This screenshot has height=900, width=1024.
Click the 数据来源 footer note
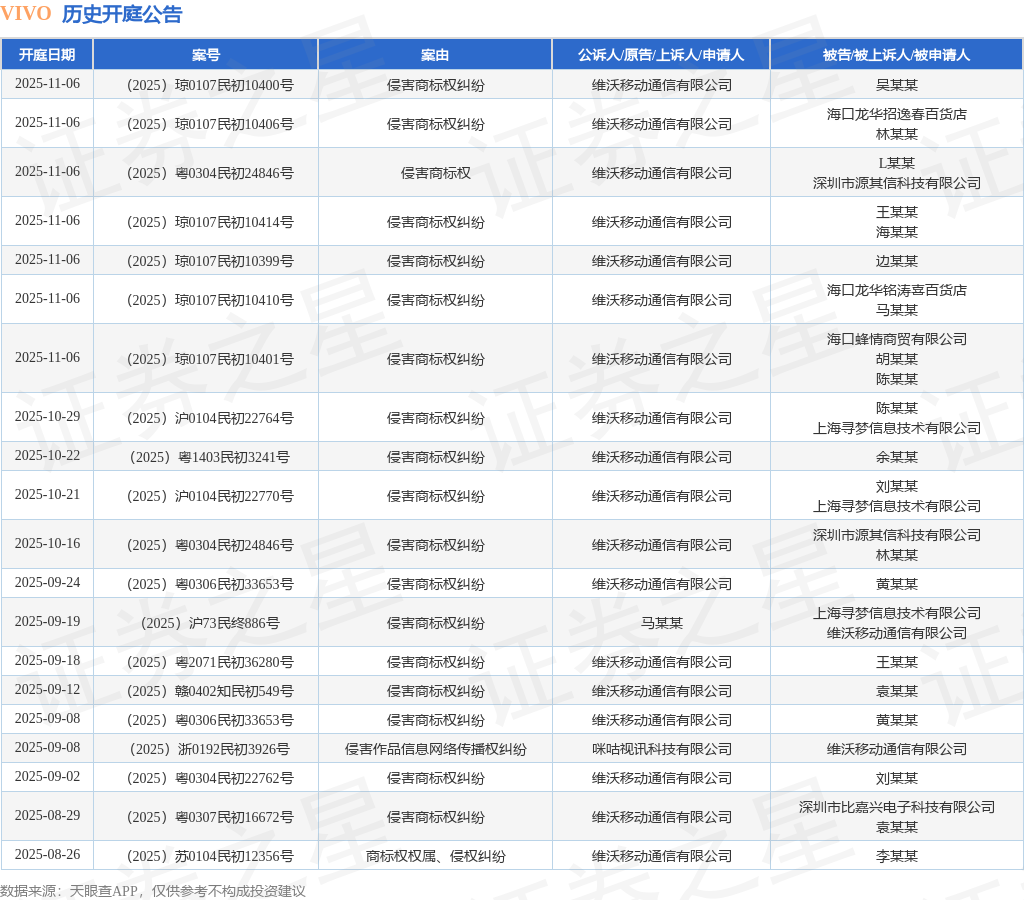153,891
